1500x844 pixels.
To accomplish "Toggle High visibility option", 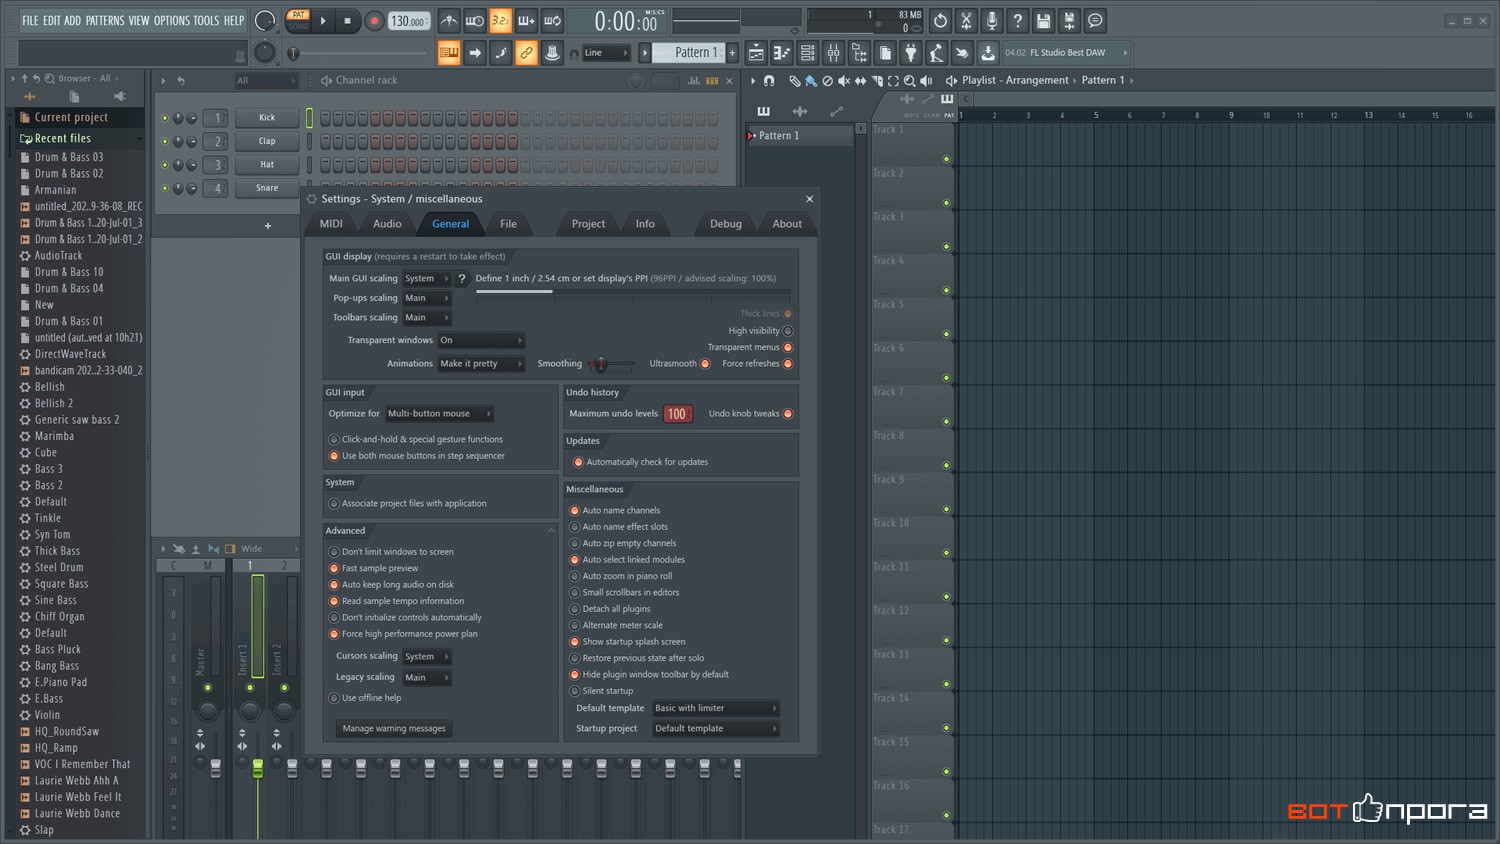I will pos(788,331).
